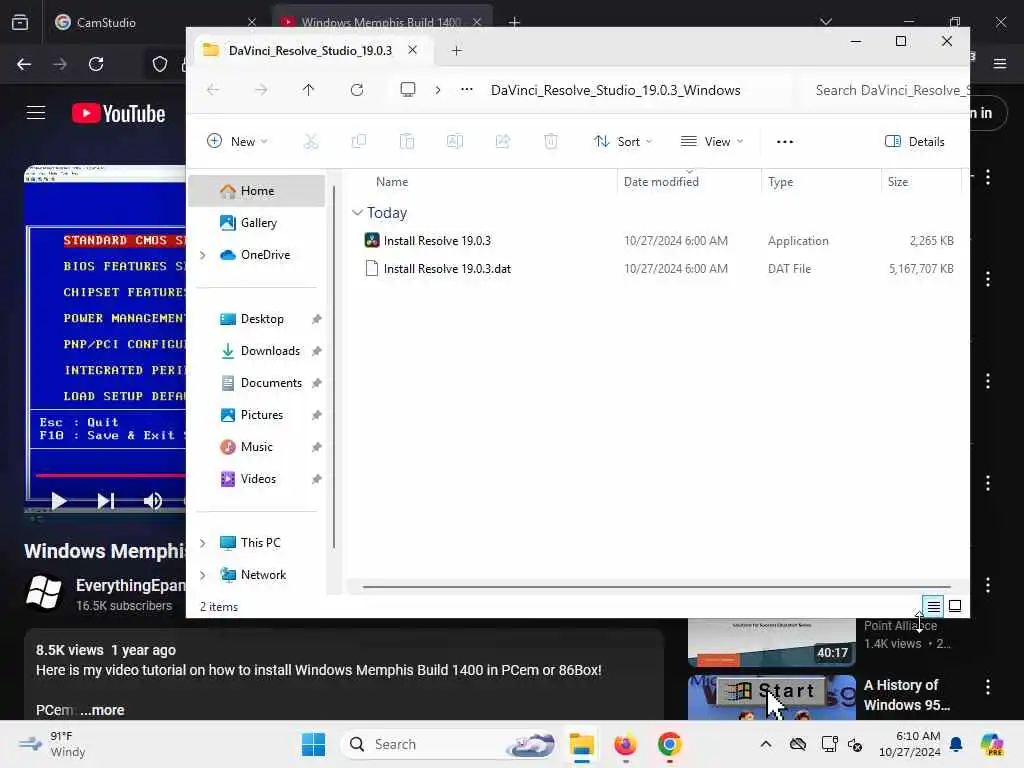The height and width of the screenshot is (768, 1024).
Task: Open Desktop quick access folder
Action: tap(257, 319)
